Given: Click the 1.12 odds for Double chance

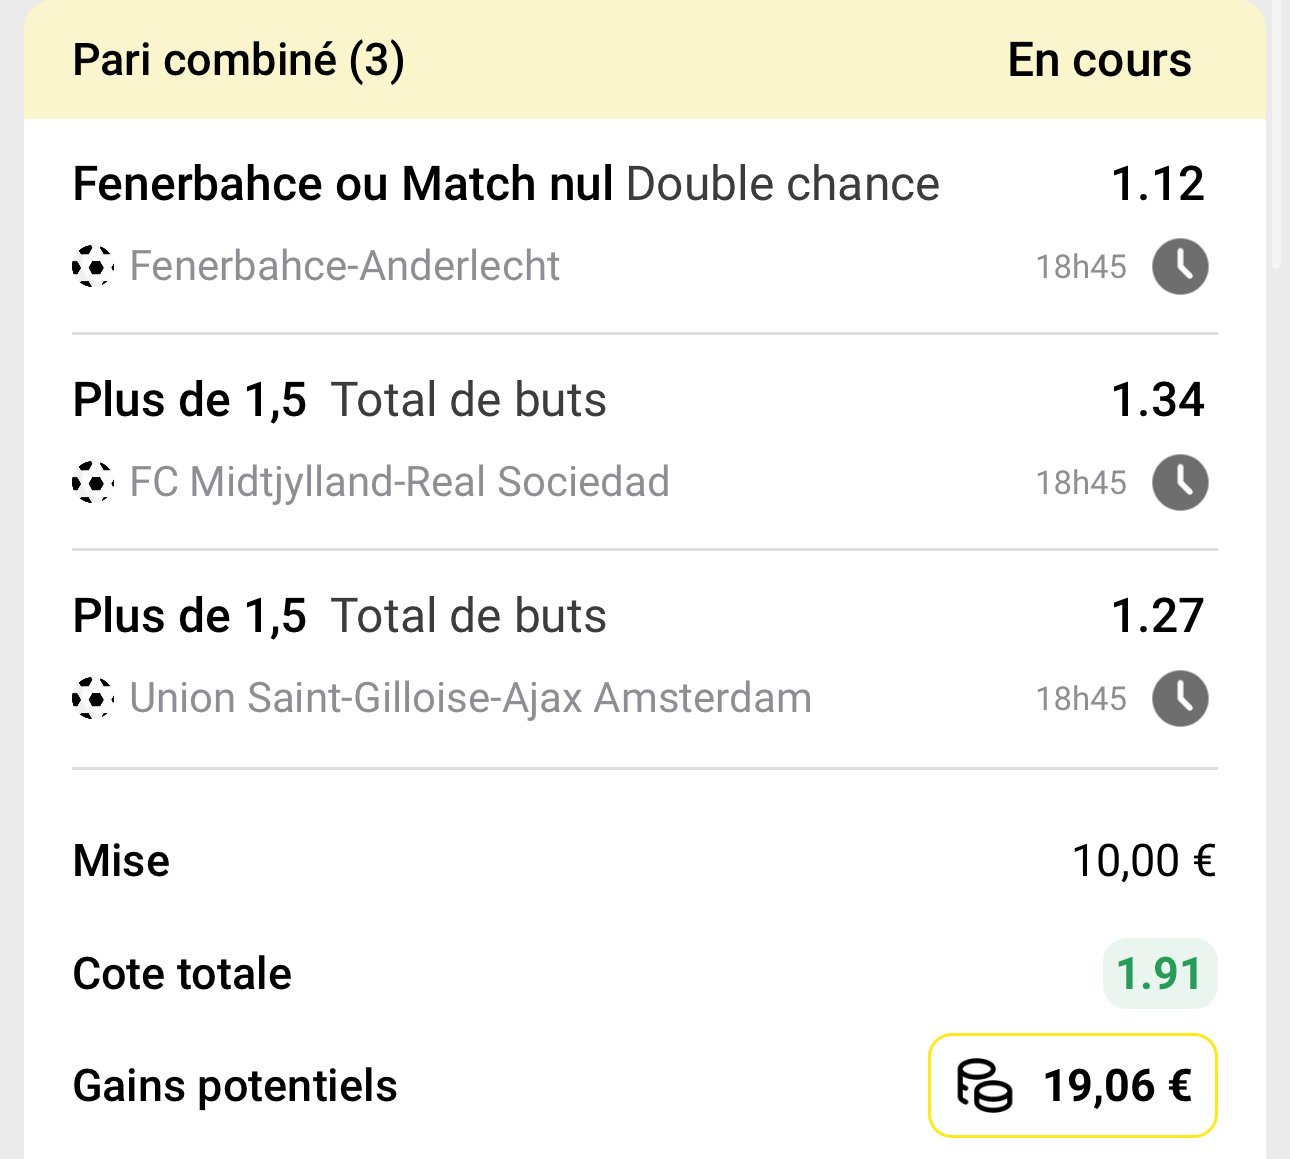Looking at the screenshot, I should (x=1158, y=184).
